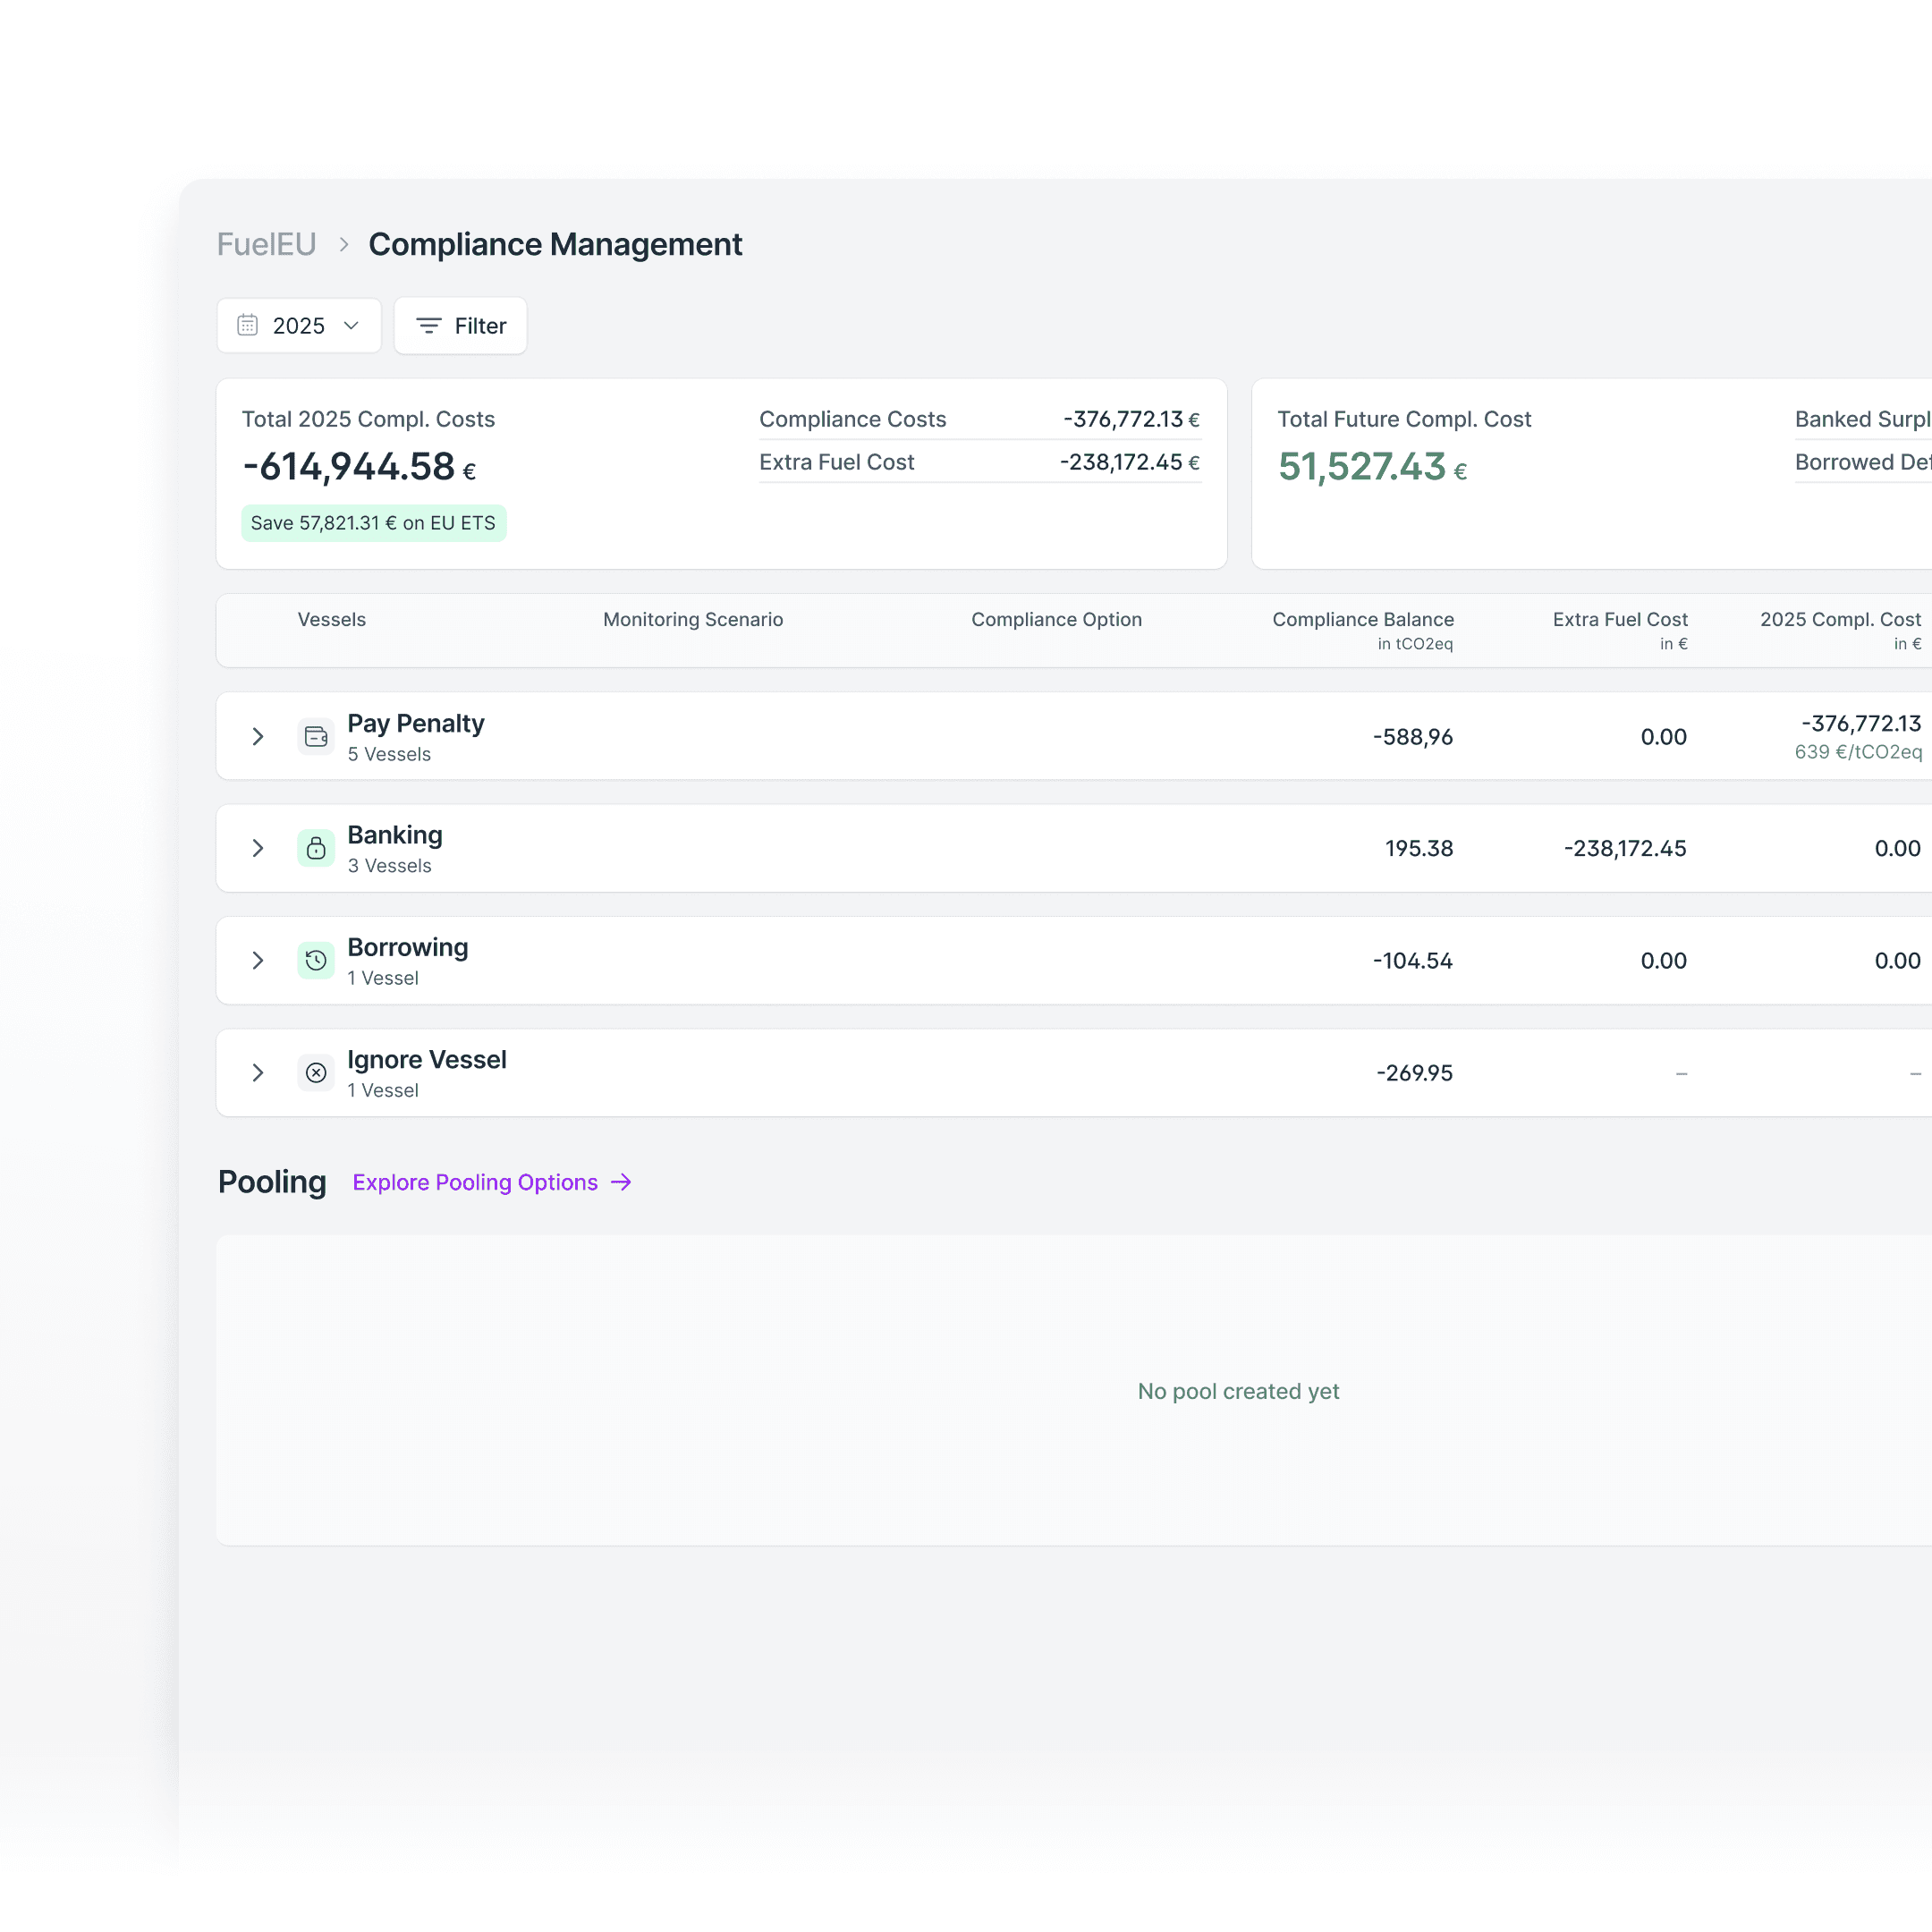Image resolution: width=1932 pixels, height=1932 pixels.
Task: Click the Pay Penalty group title
Action: [415, 723]
